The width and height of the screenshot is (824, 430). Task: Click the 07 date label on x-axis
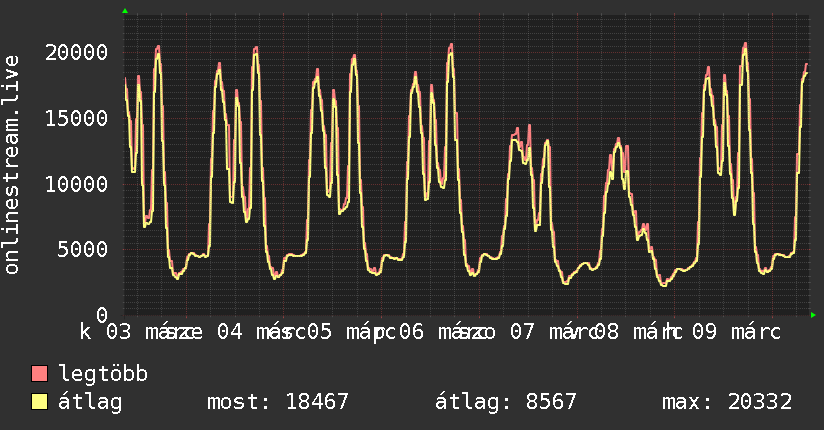point(522,332)
